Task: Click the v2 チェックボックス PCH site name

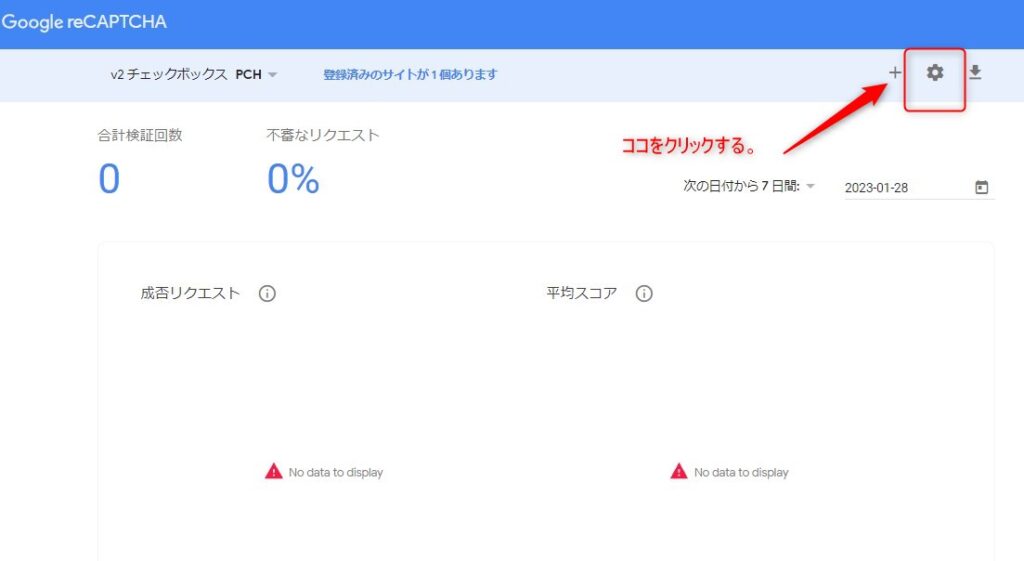Action: tap(185, 74)
